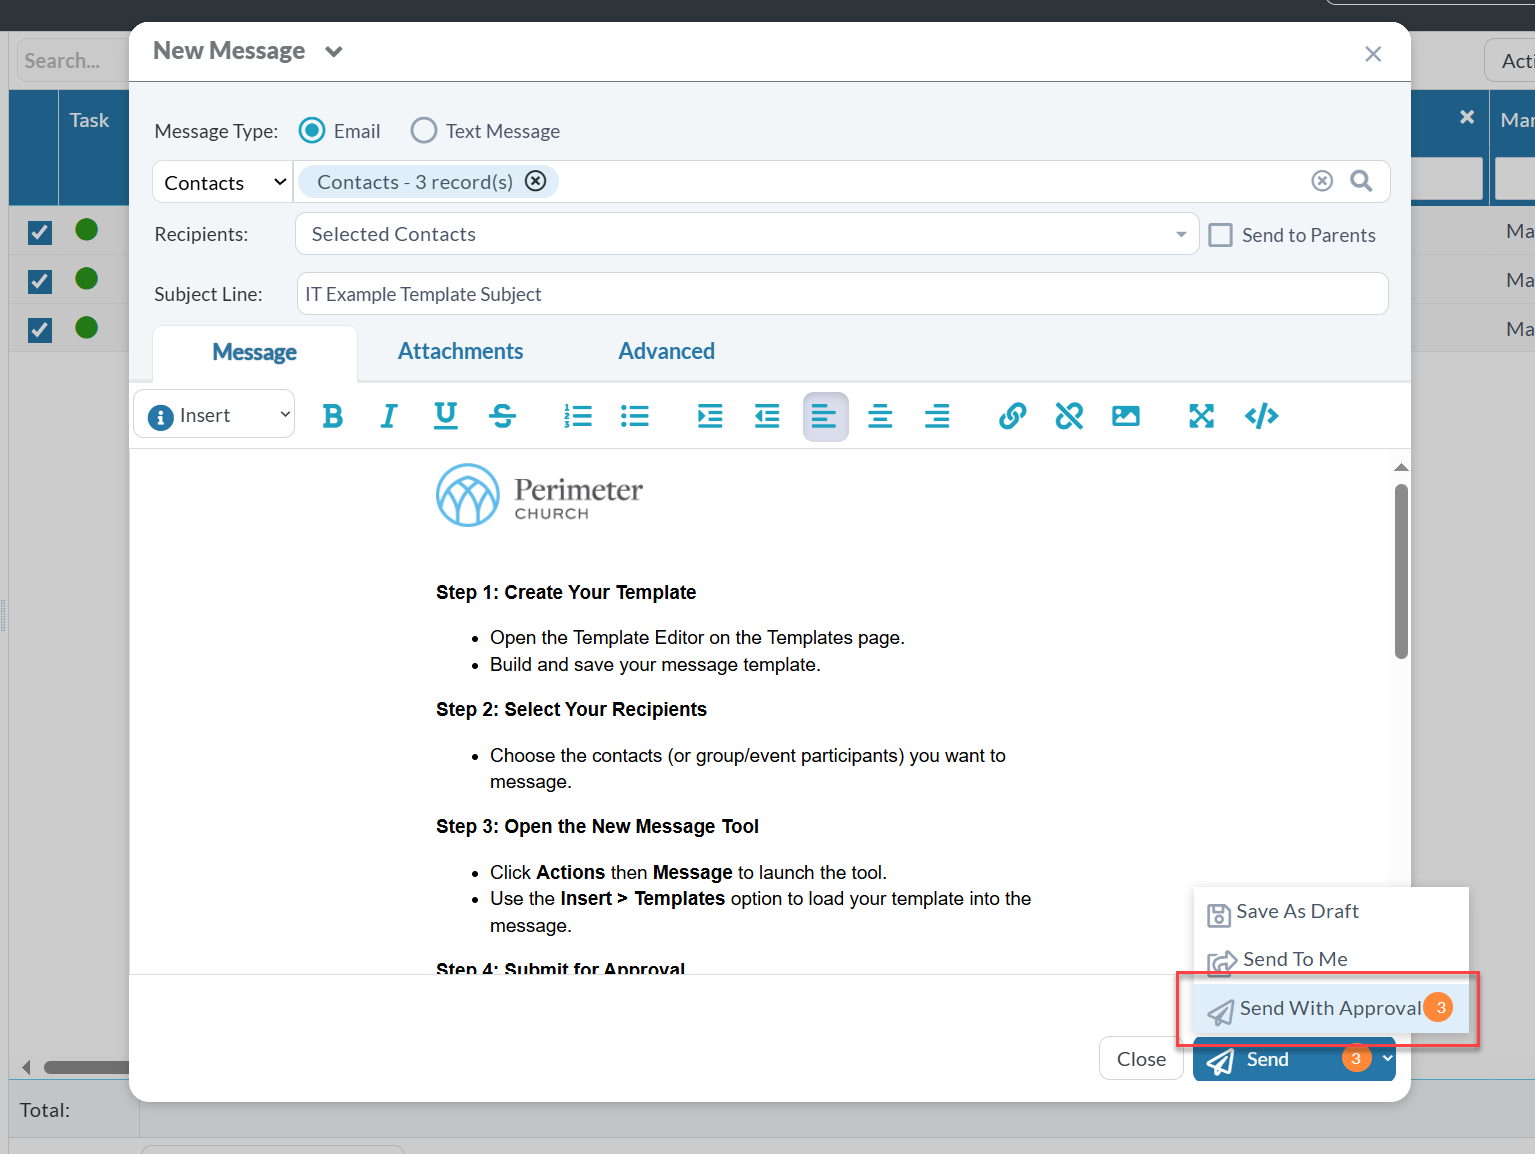1535x1154 pixels.
Task: Select the Email message type
Action: (313, 131)
